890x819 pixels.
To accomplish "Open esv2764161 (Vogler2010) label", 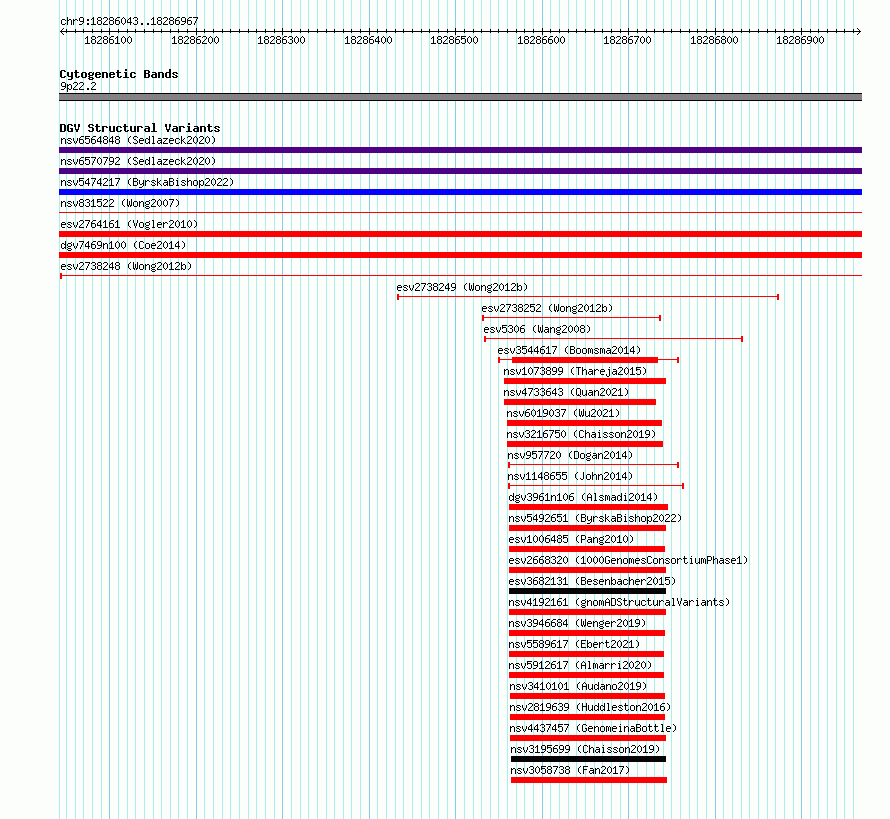I will pyautogui.click(x=129, y=224).
